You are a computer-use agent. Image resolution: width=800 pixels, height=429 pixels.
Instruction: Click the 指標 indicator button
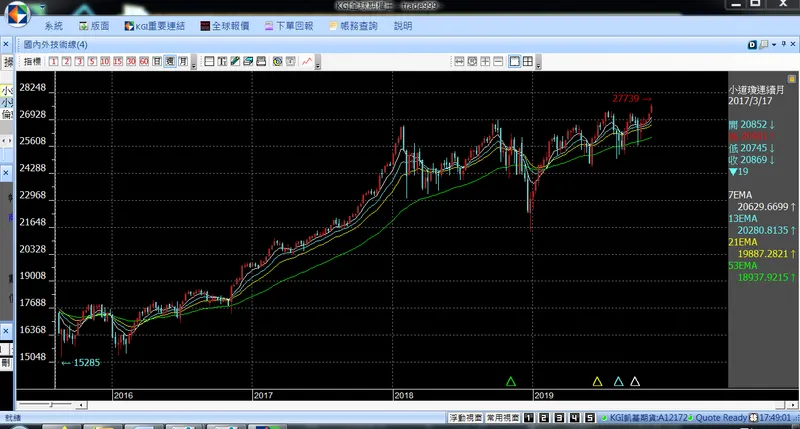(32, 62)
